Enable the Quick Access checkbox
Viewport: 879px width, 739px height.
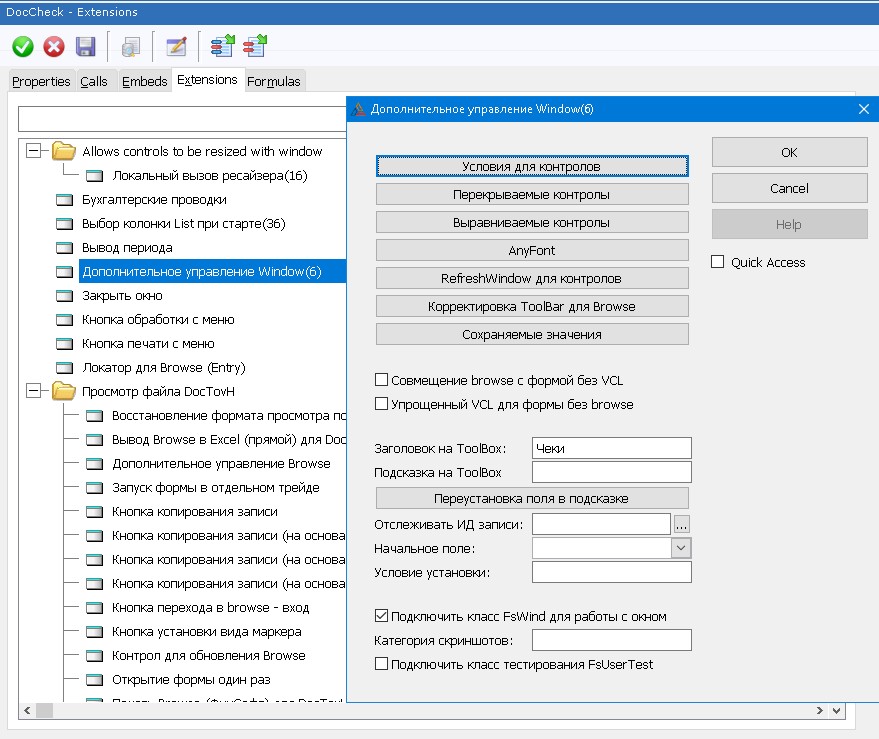pos(717,262)
